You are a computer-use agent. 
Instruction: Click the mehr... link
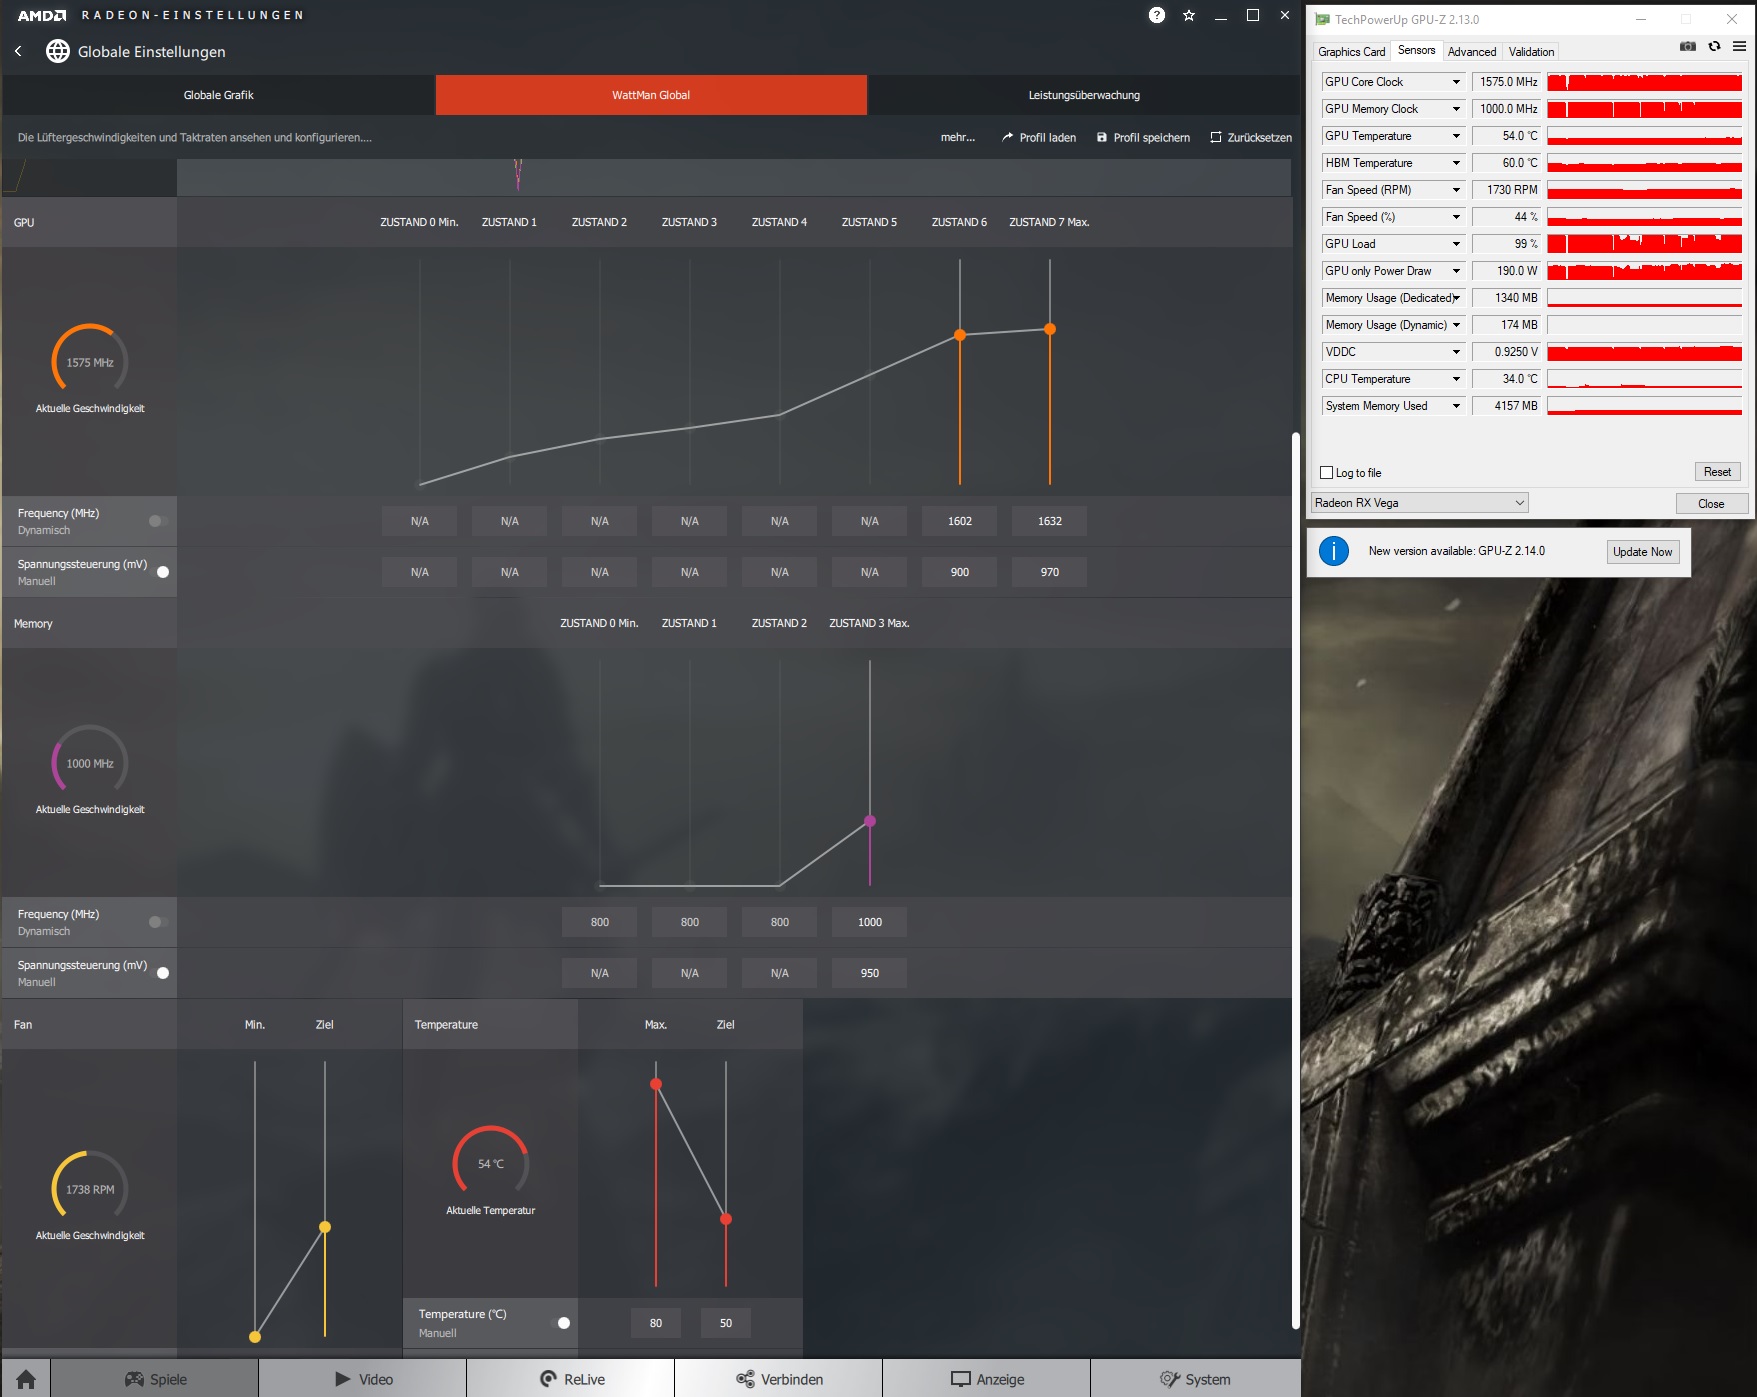coord(958,138)
